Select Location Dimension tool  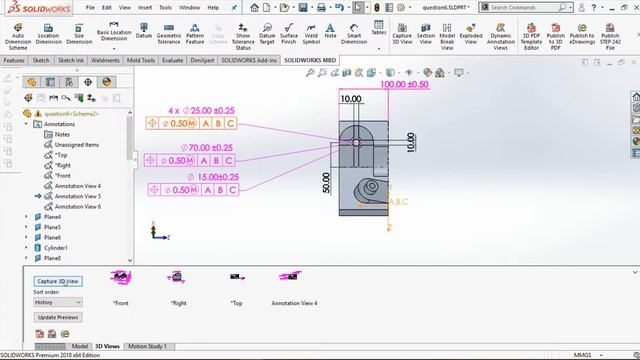tap(49, 33)
